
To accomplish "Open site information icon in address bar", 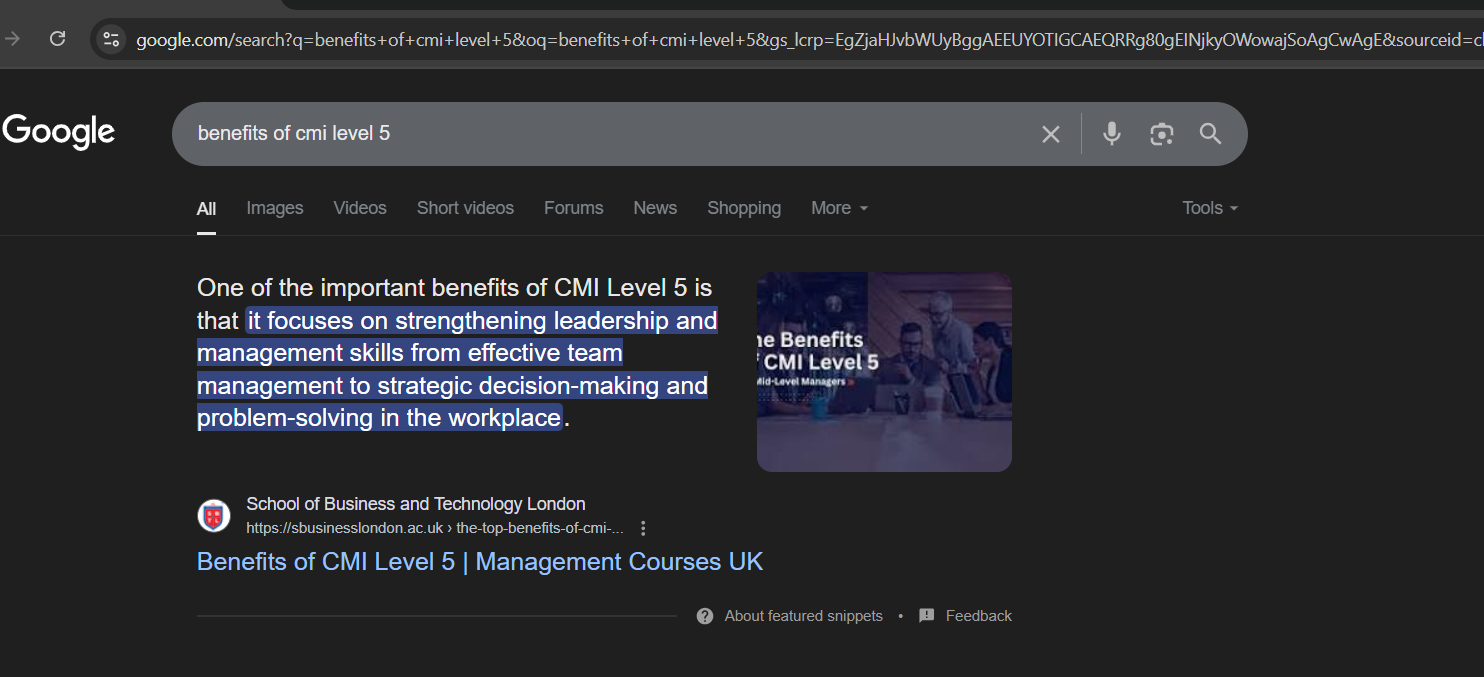I will coord(111,40).
